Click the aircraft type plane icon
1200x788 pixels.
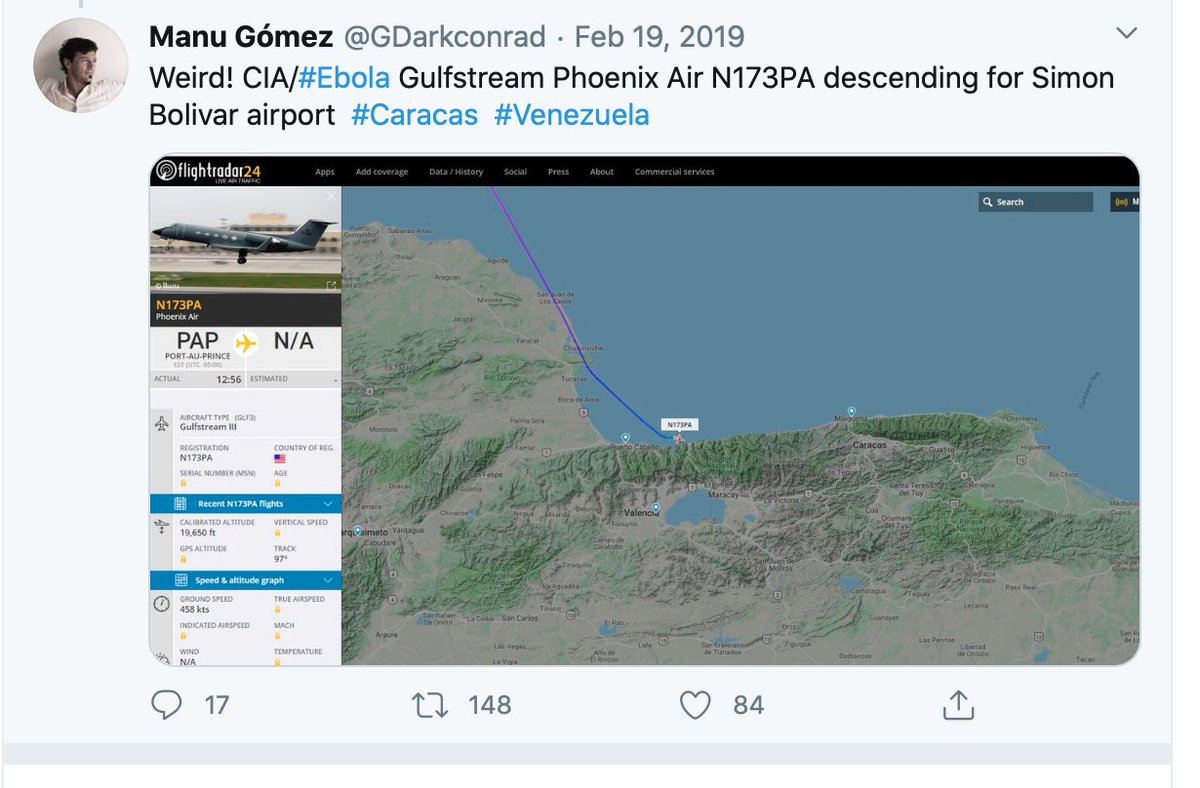click(x=161, y=423)
